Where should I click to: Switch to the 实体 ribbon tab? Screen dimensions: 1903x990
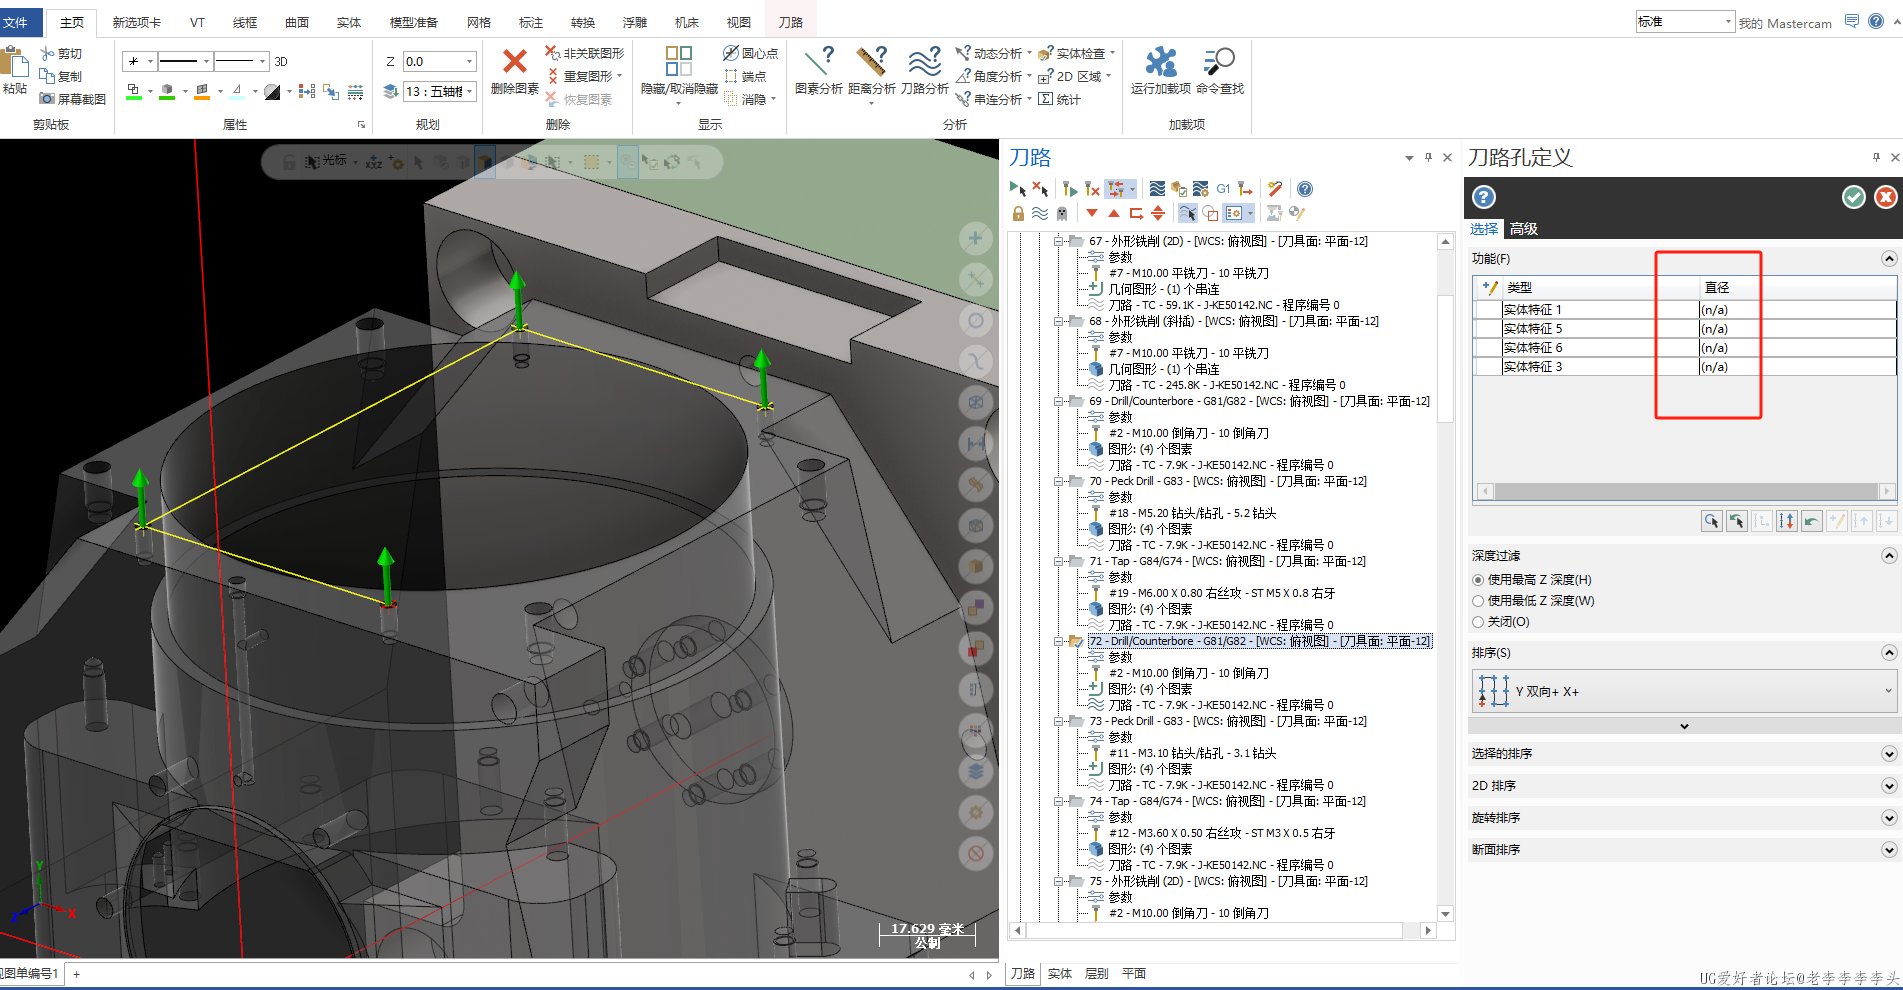(x=349, y=22)
